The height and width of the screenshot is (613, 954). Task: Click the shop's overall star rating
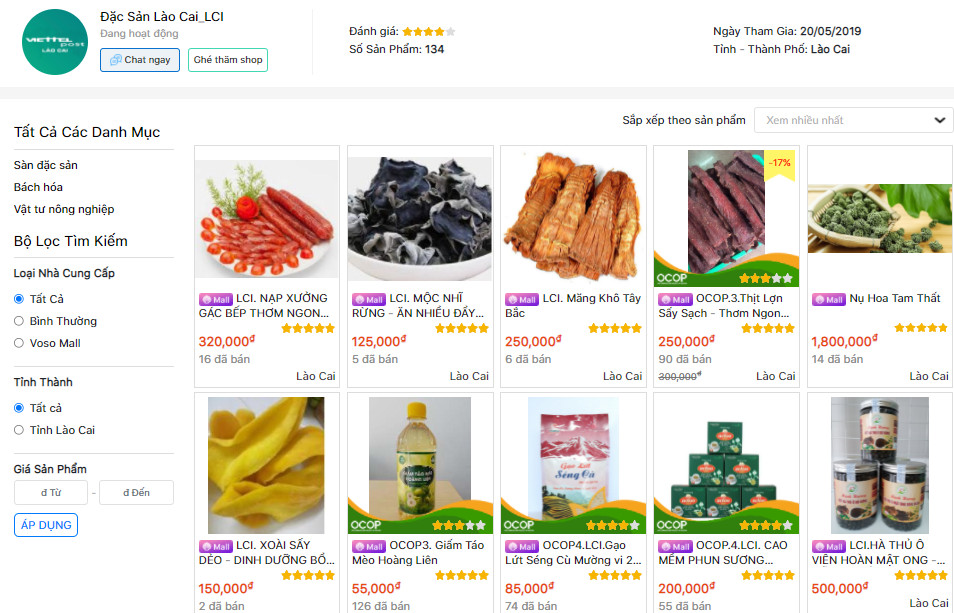pos(429,32)
